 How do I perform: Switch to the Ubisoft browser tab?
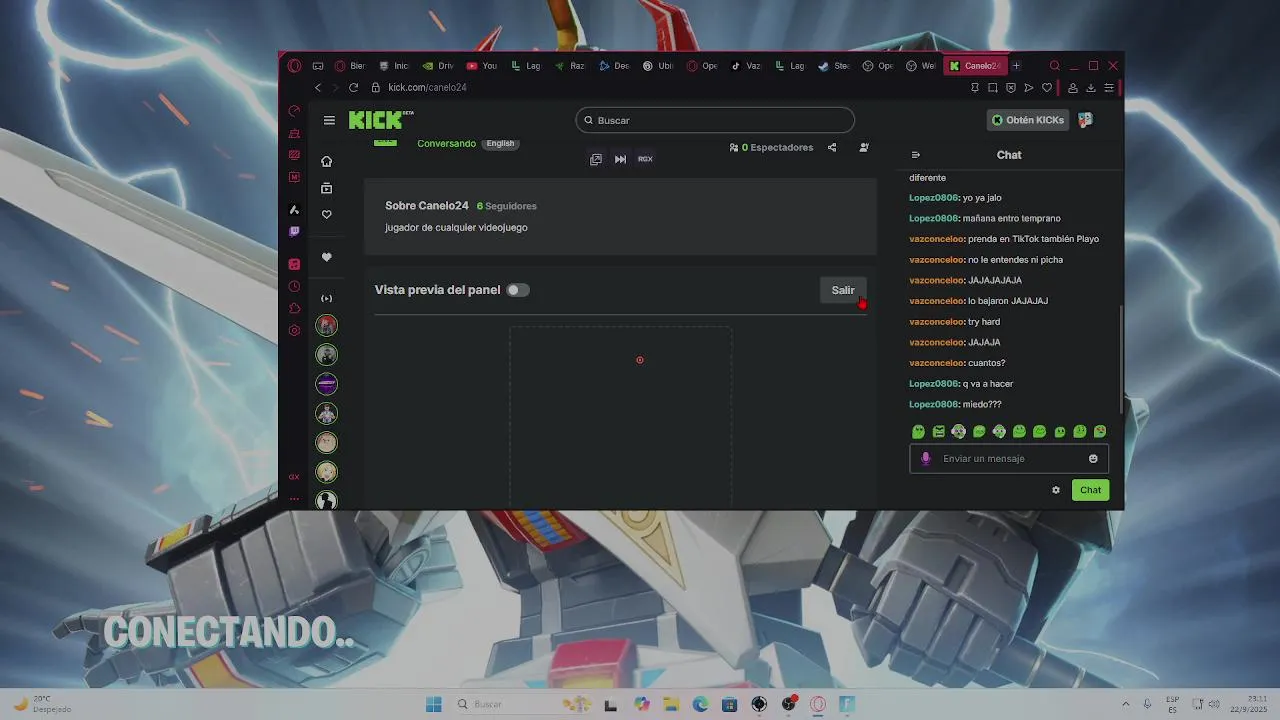coord(658,66)
